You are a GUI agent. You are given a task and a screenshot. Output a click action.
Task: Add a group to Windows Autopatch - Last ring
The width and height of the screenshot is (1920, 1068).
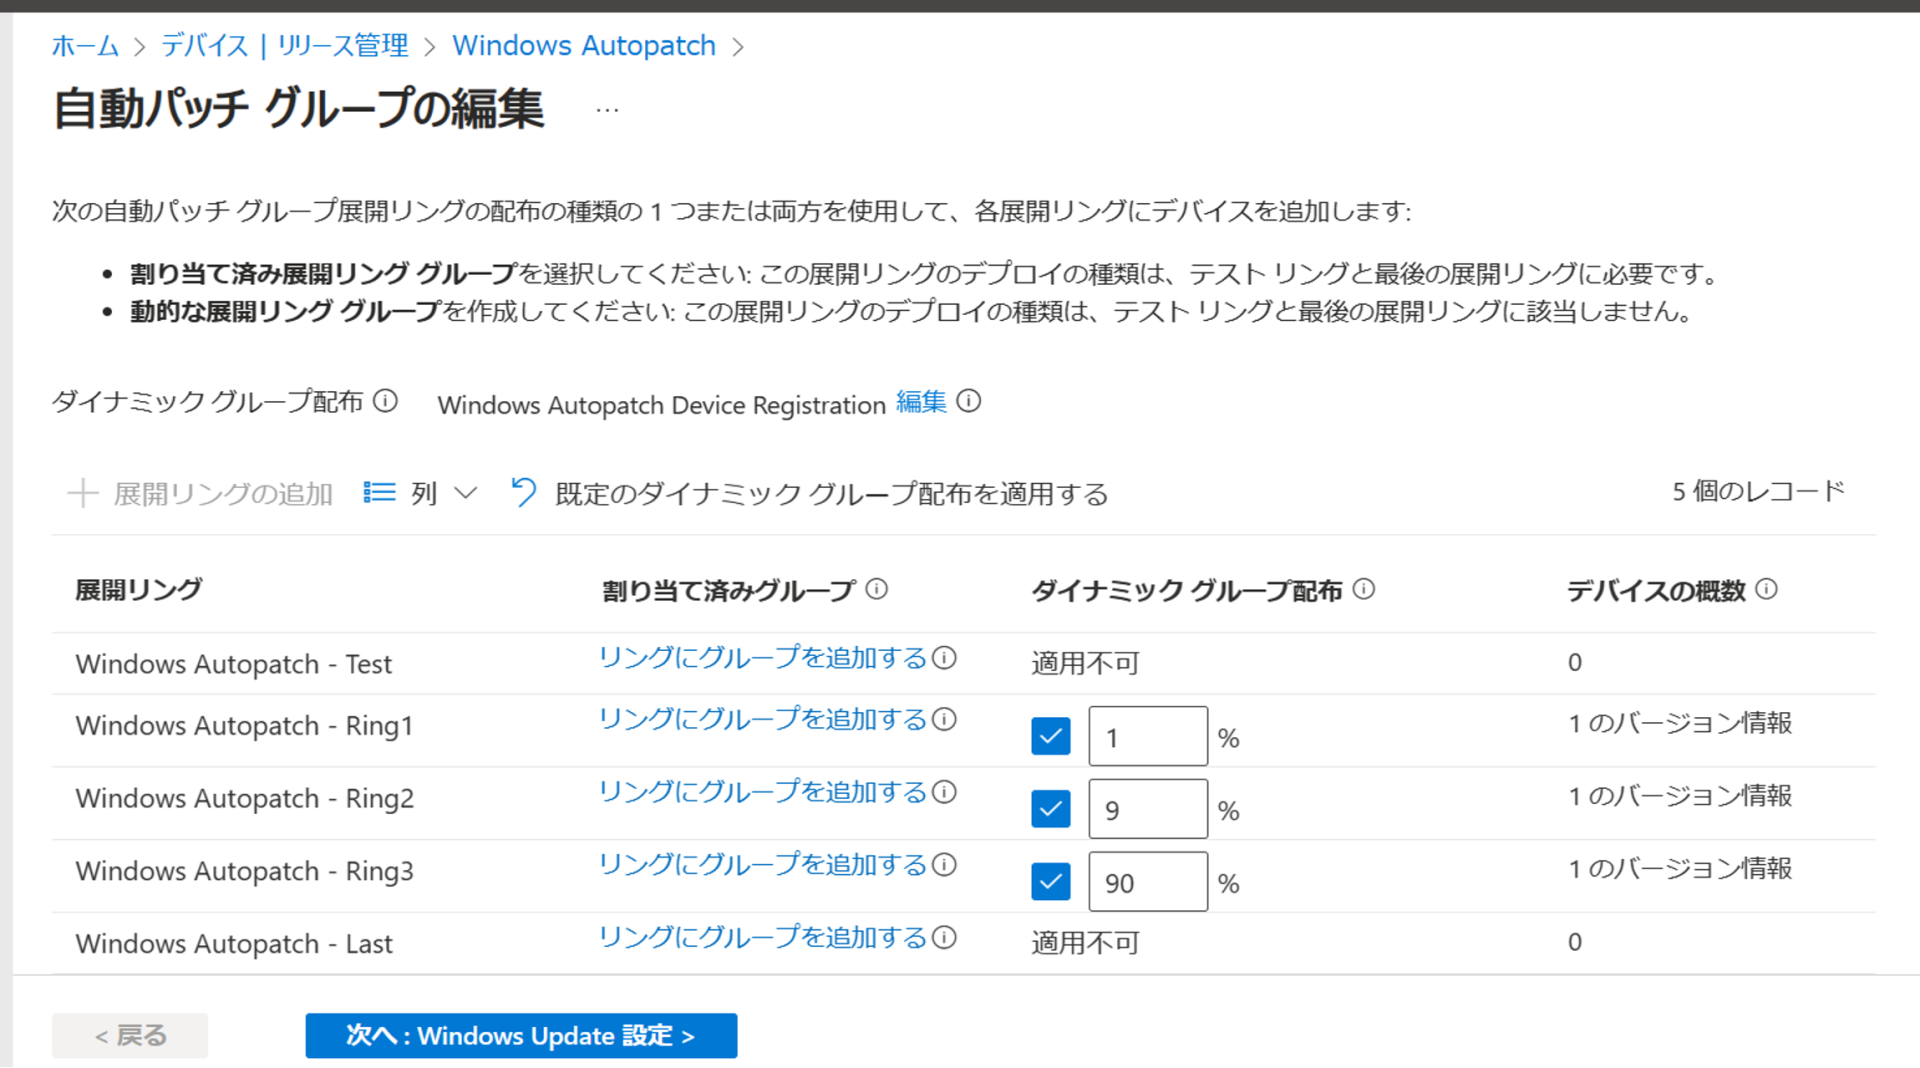[x=764, y=938]
